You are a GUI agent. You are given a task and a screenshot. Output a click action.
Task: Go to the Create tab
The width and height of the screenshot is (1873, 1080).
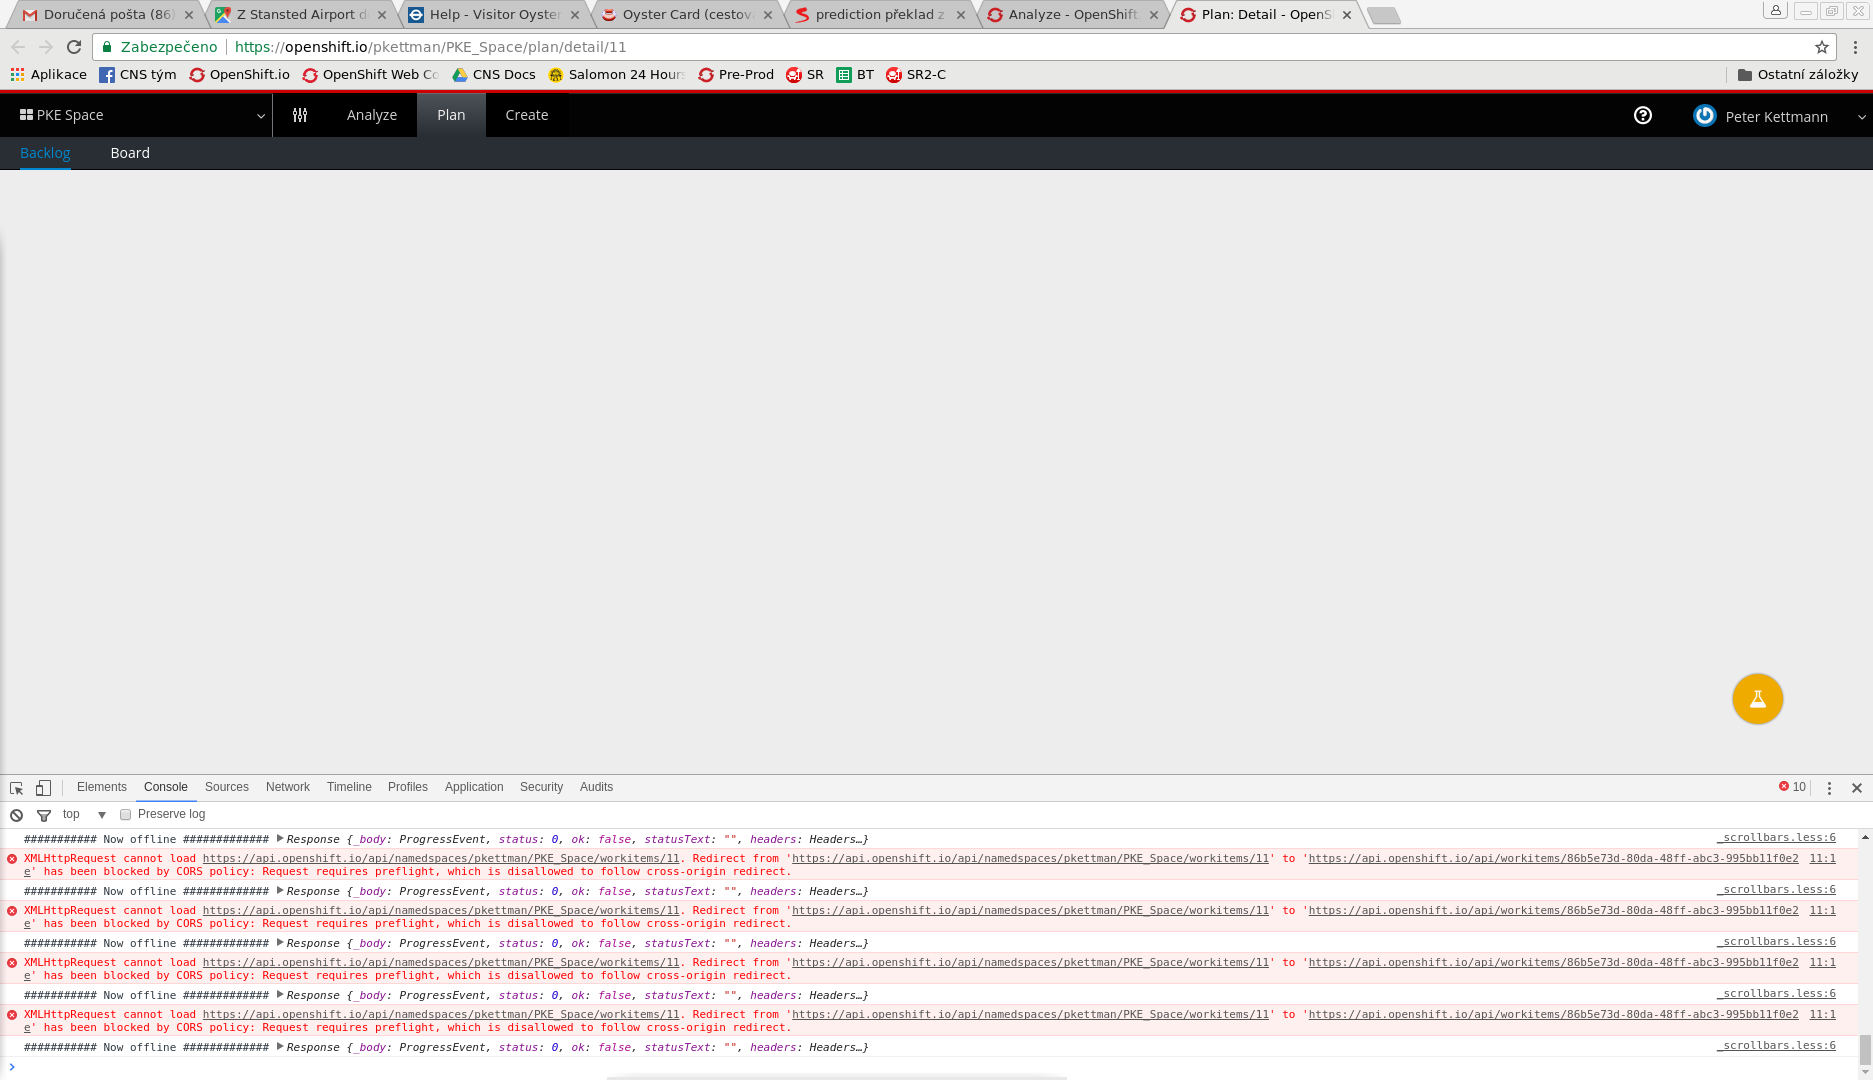click(x=527, y=115)
